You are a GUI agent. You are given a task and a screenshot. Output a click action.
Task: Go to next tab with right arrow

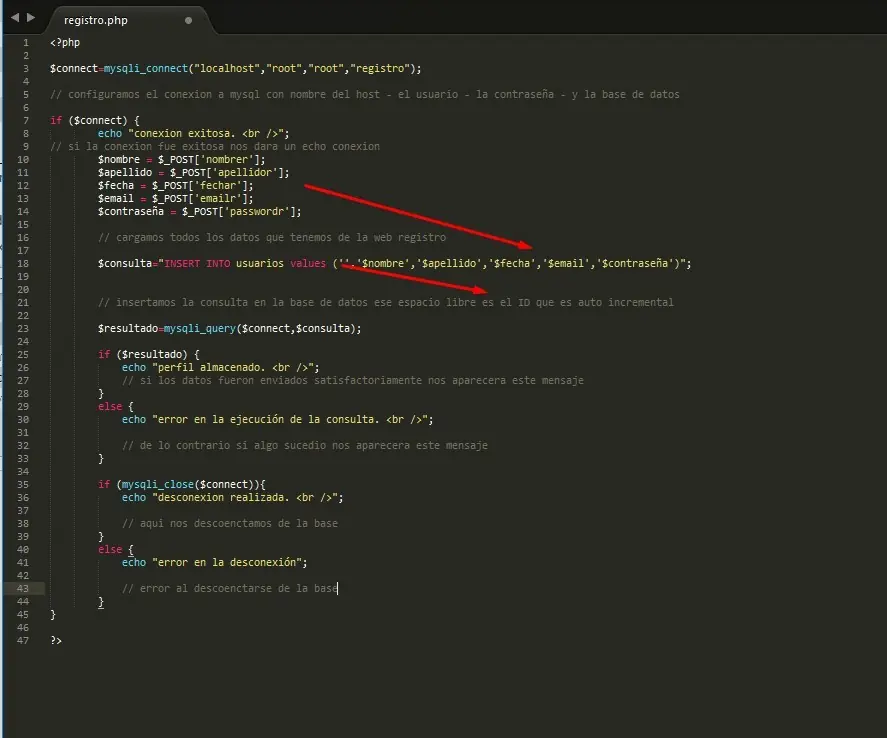coord(31,18)
